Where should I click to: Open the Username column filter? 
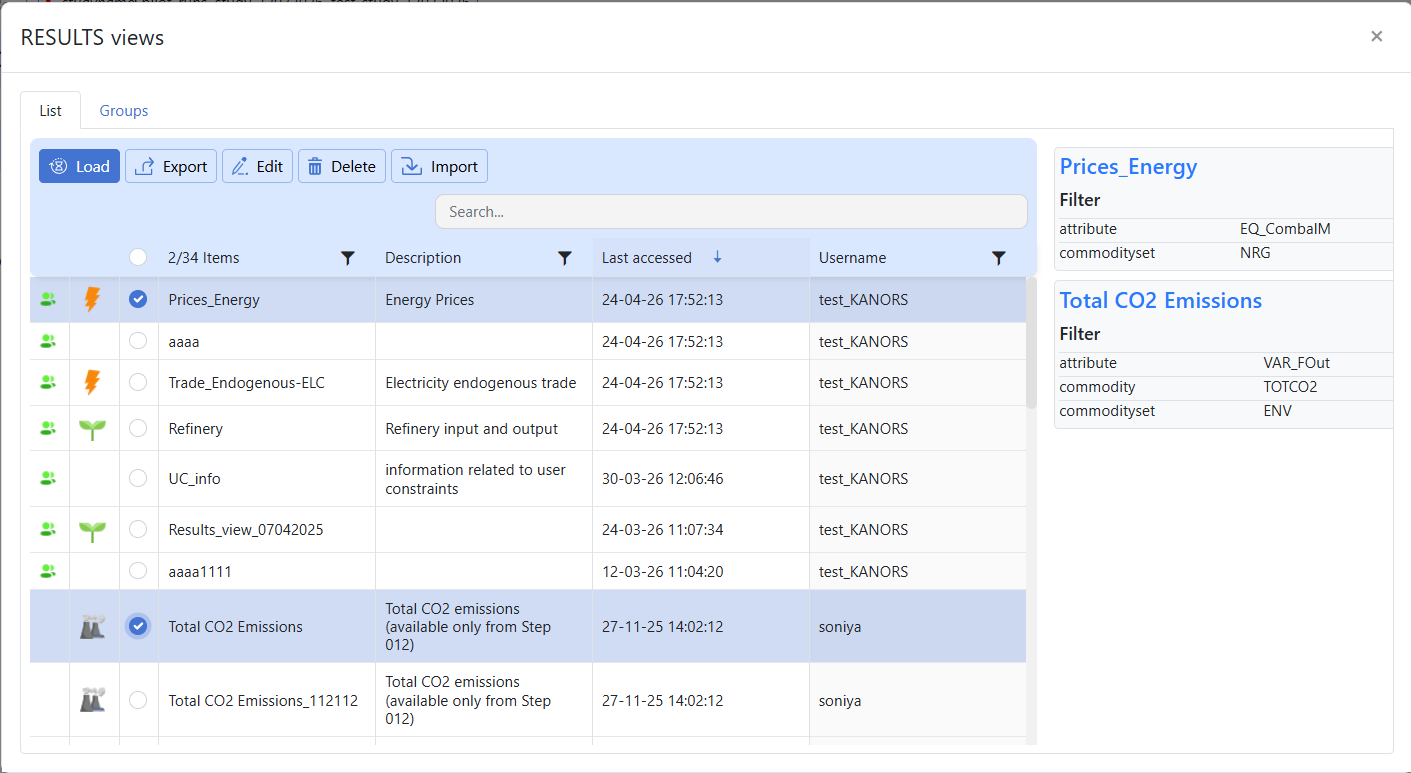coord(998,258)
